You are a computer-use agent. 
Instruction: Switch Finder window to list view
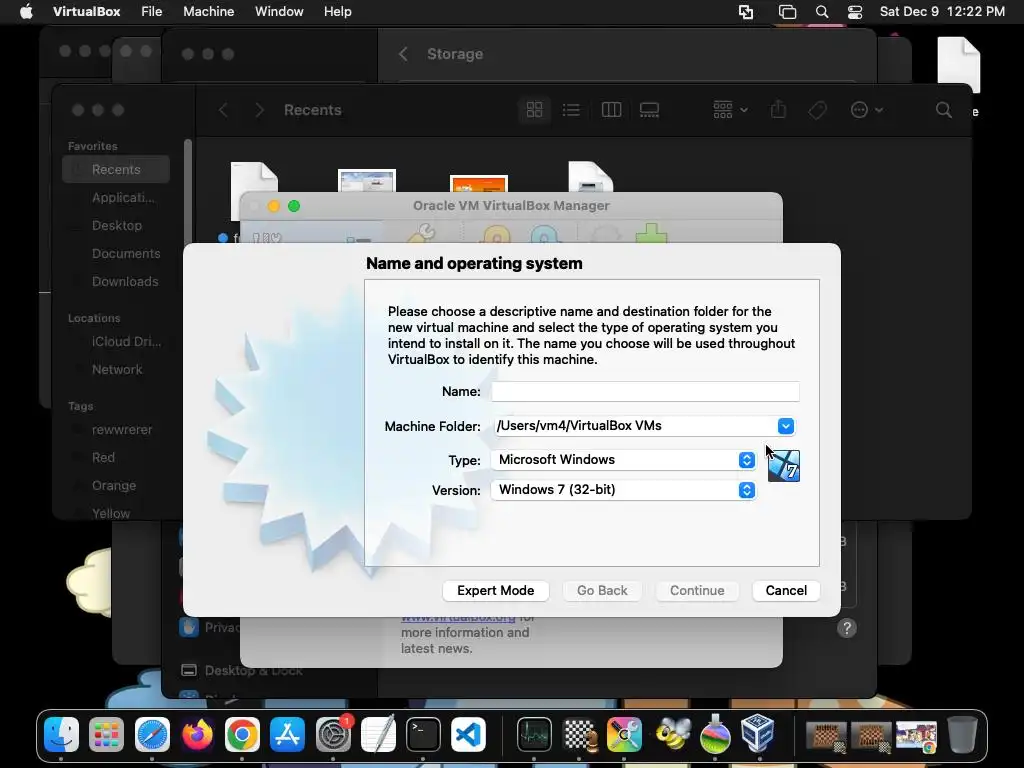click(x=571, y=110)
